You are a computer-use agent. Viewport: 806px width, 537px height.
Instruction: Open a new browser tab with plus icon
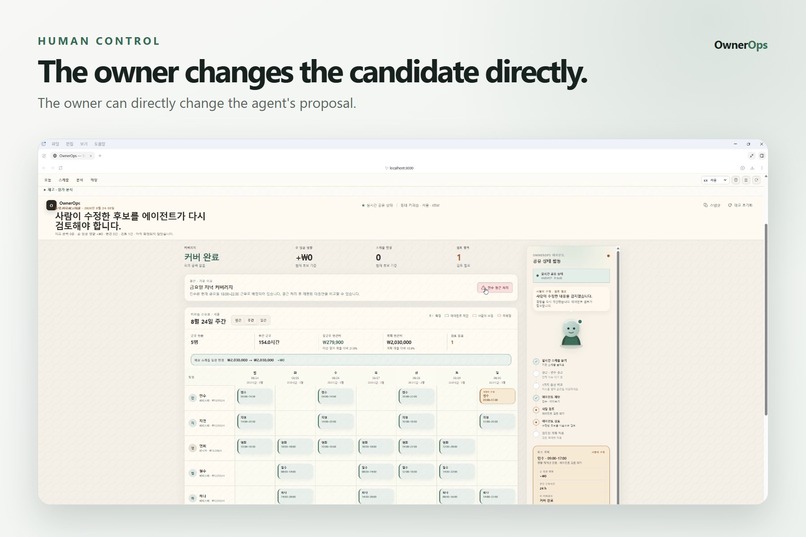click(100, 156)
